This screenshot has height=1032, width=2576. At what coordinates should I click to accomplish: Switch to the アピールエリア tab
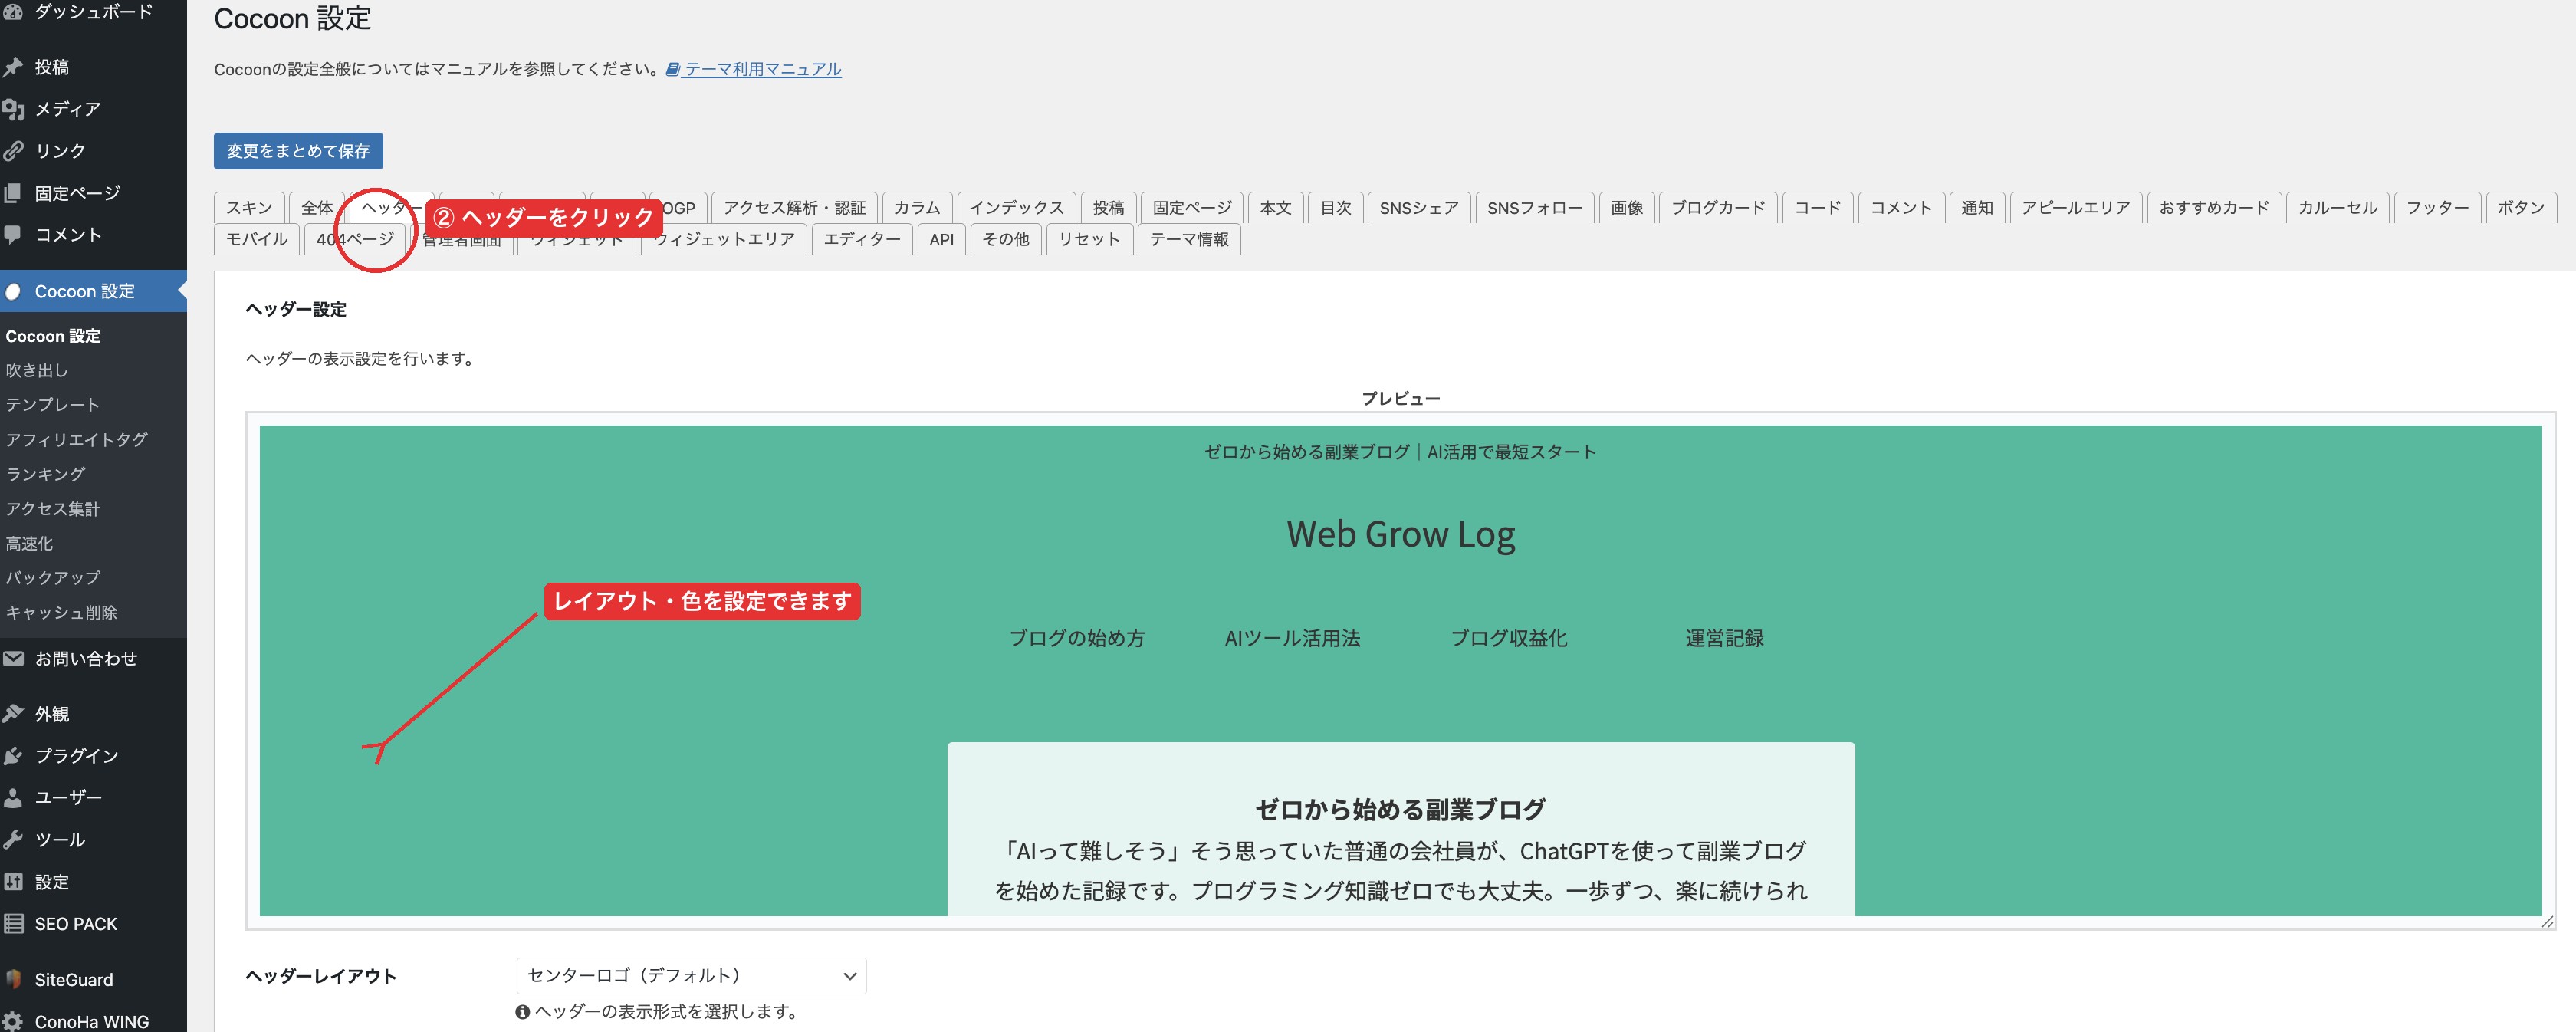pyautogui.click(x=2075, y=208)
